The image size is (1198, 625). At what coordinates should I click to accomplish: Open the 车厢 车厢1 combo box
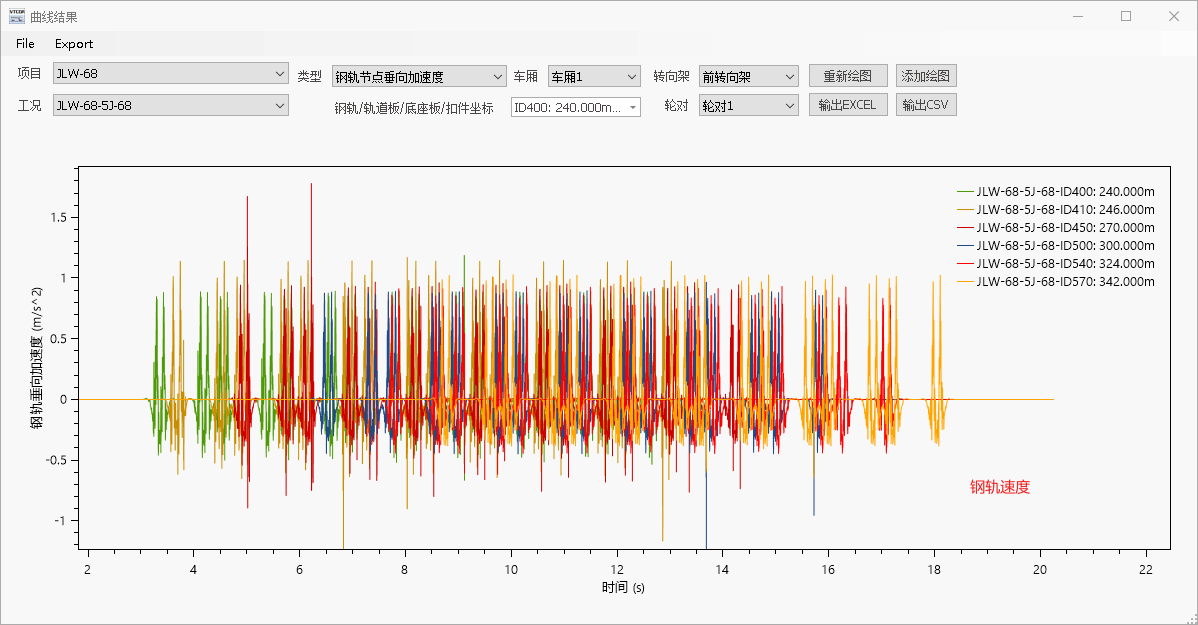[593, 76]
